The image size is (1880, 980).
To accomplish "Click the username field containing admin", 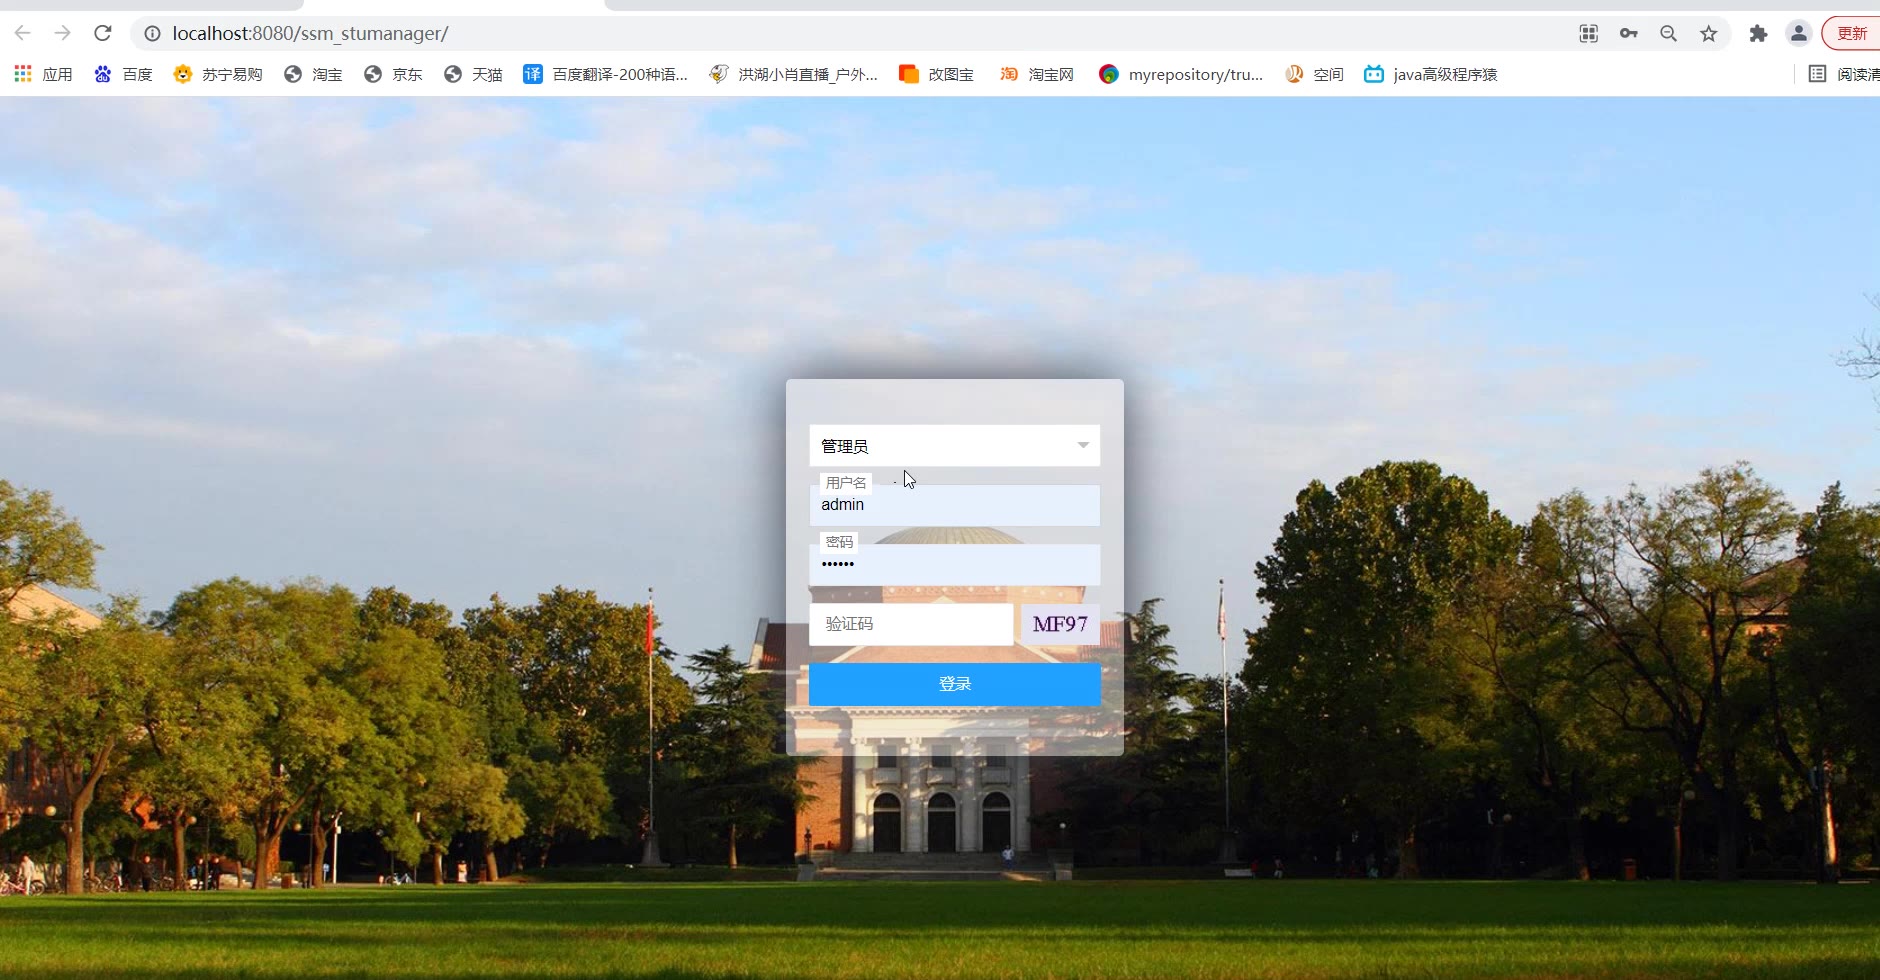I will tap(955, 505).
